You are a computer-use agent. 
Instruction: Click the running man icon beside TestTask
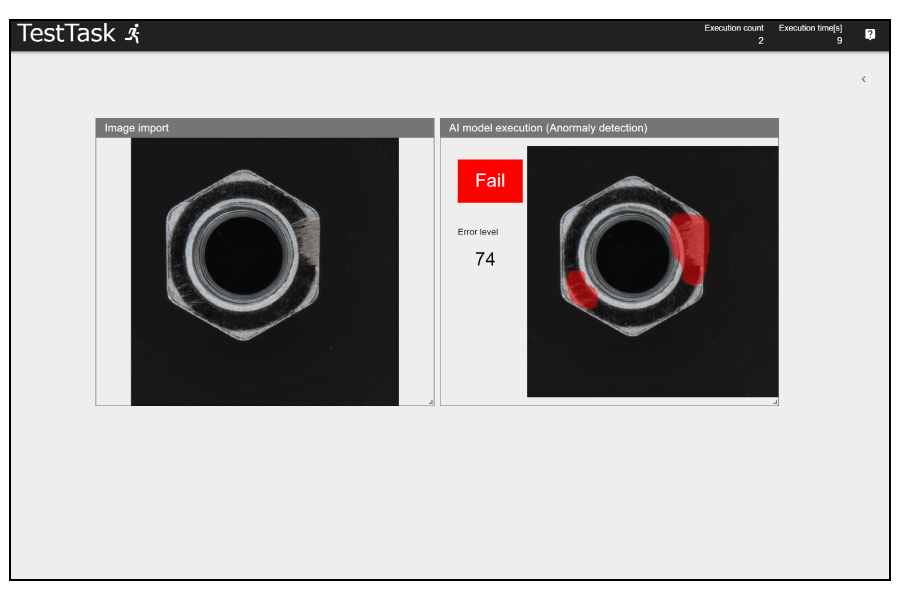click(132, 34)
